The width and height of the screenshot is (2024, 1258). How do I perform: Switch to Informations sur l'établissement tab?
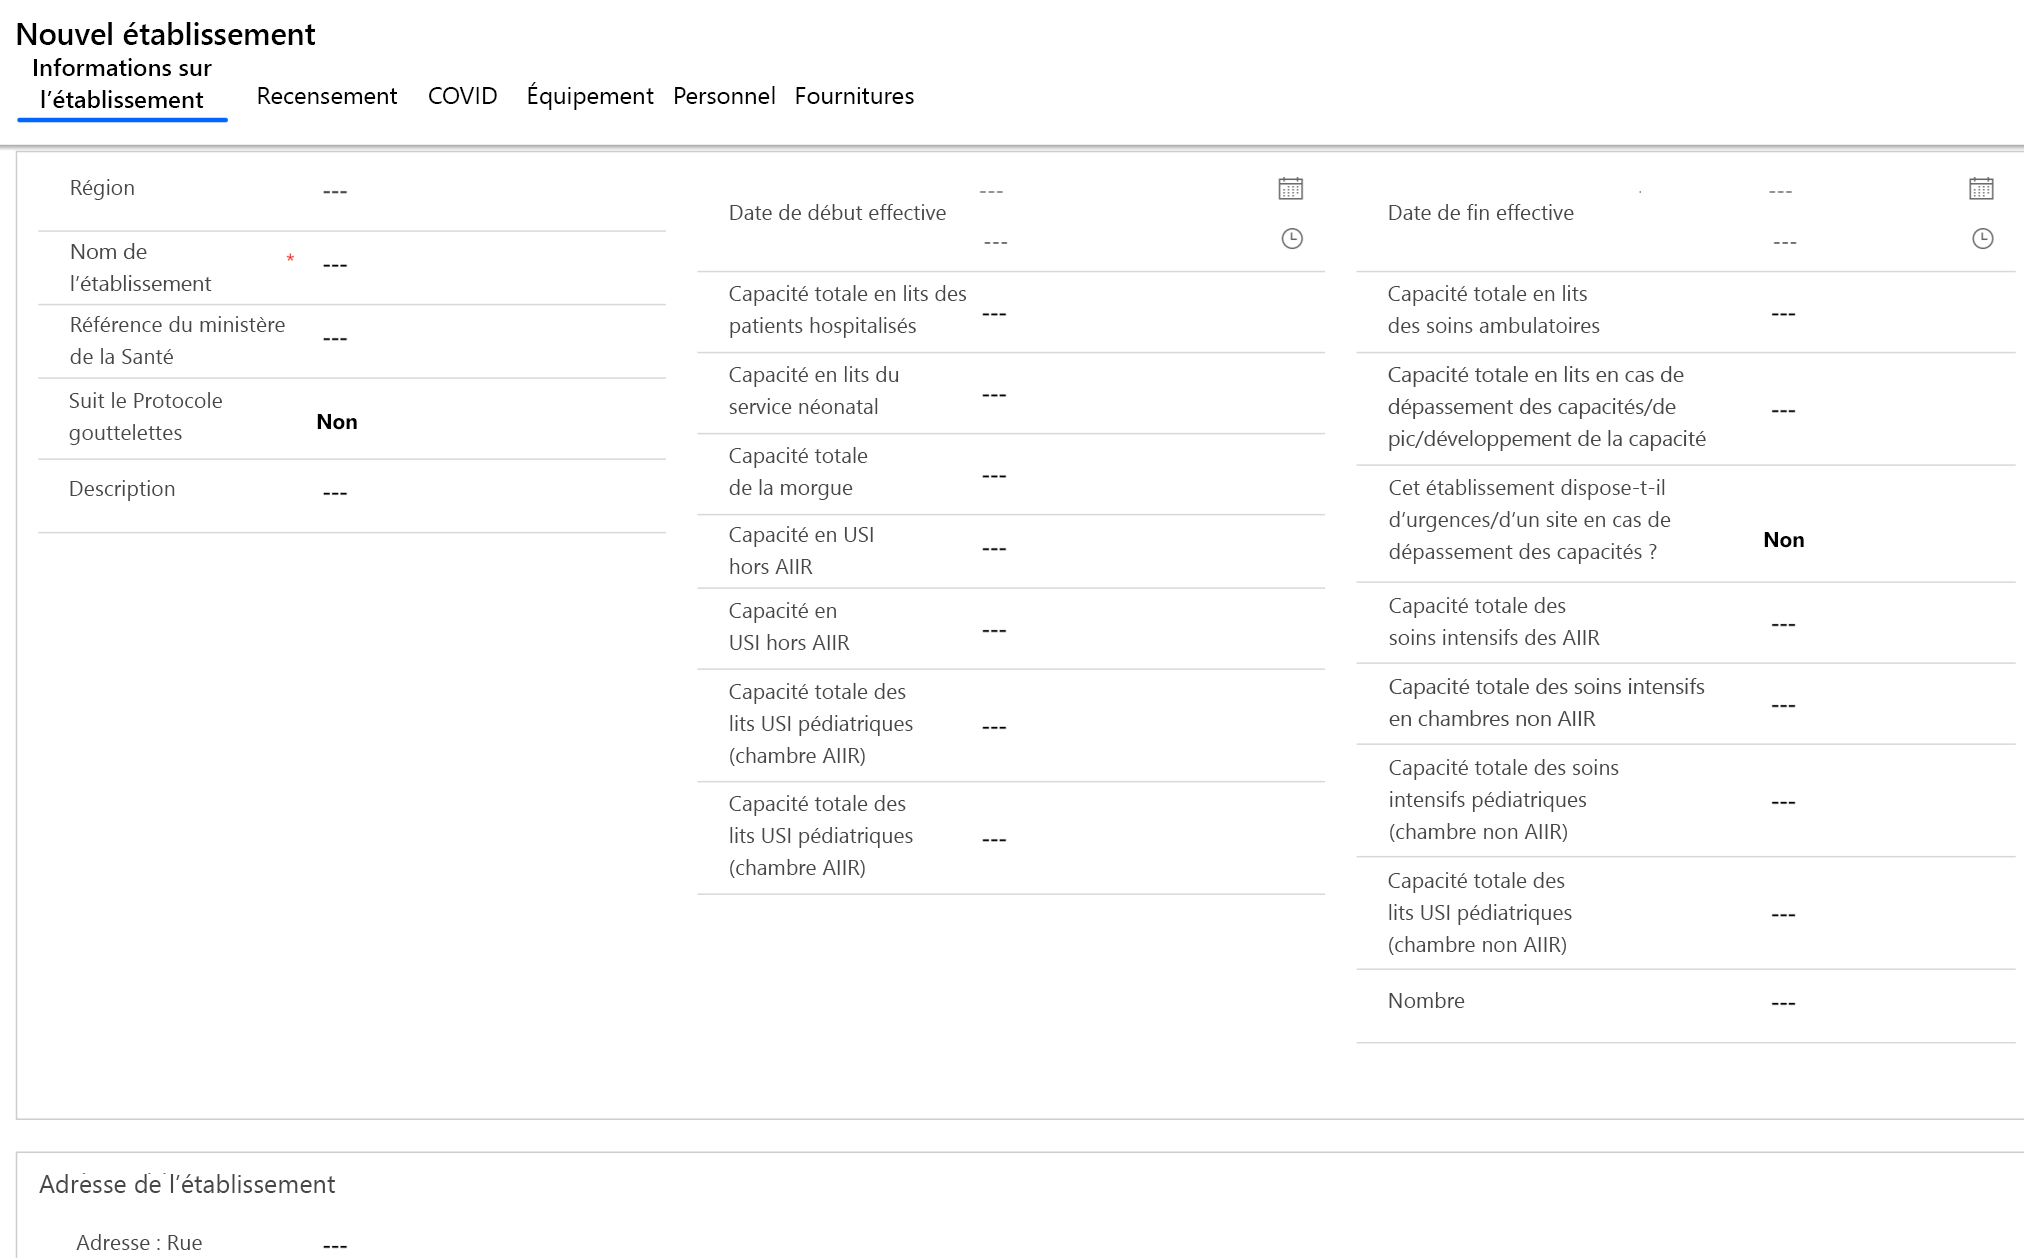(x=122, y=84)
